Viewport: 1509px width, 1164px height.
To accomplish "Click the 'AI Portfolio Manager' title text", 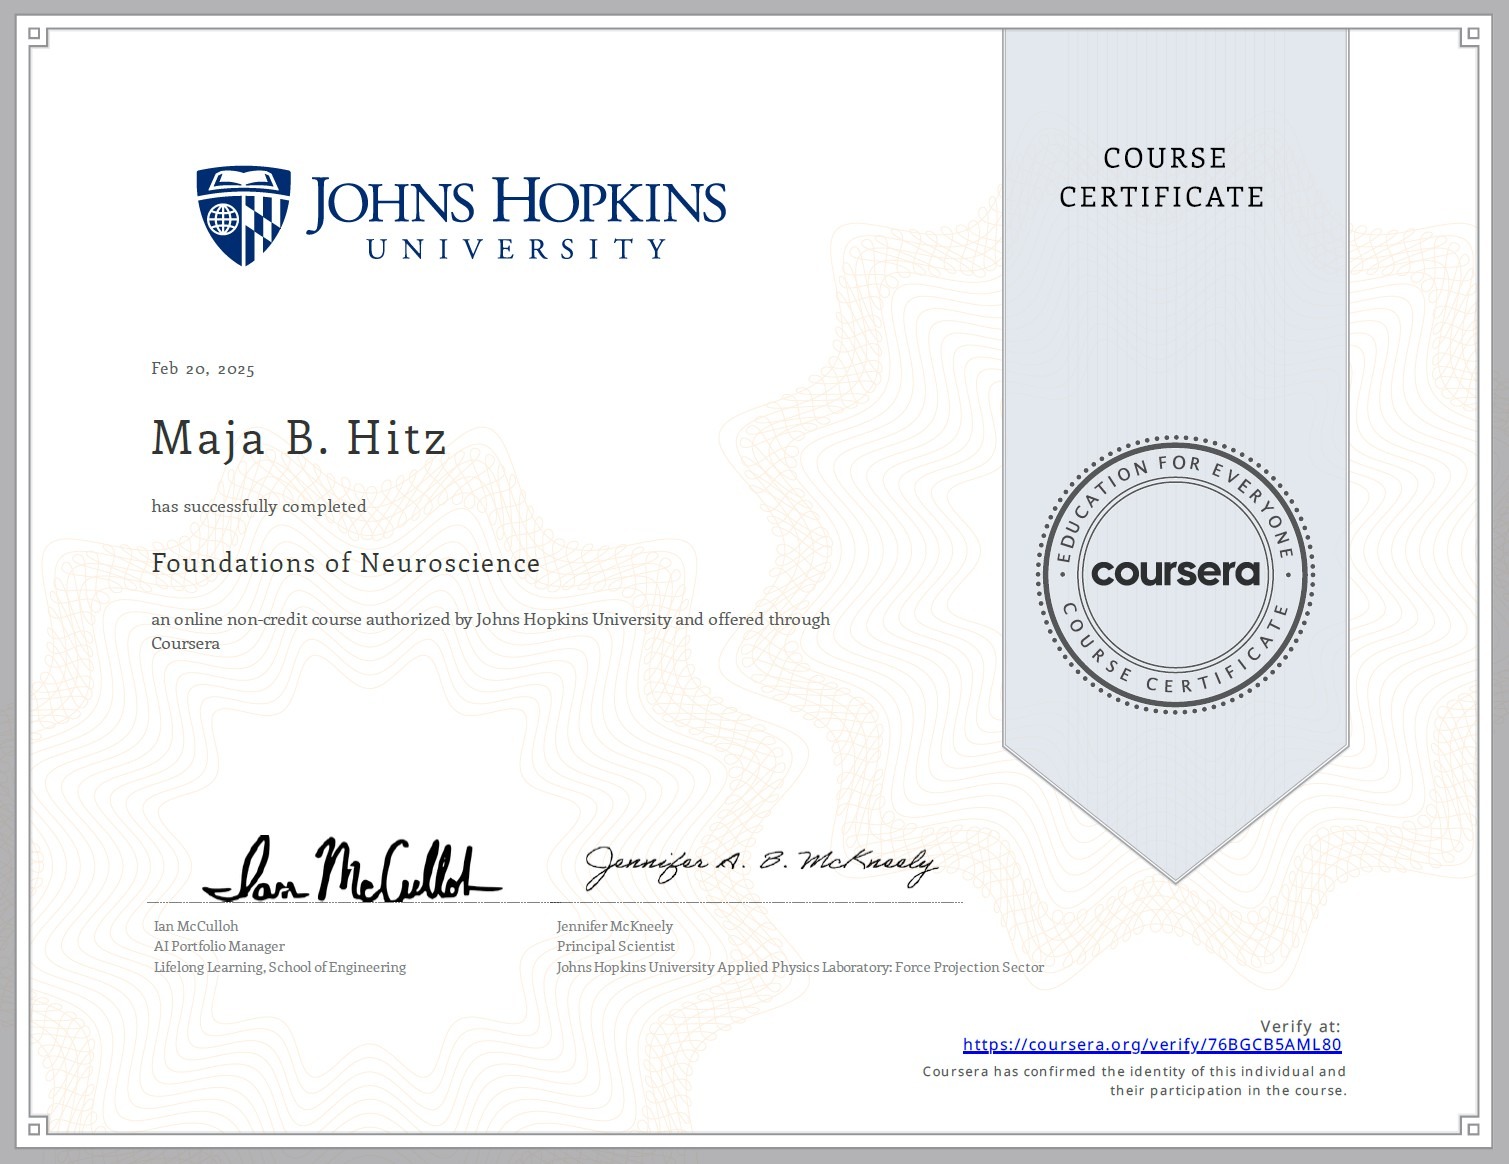I will coord(219,946).
